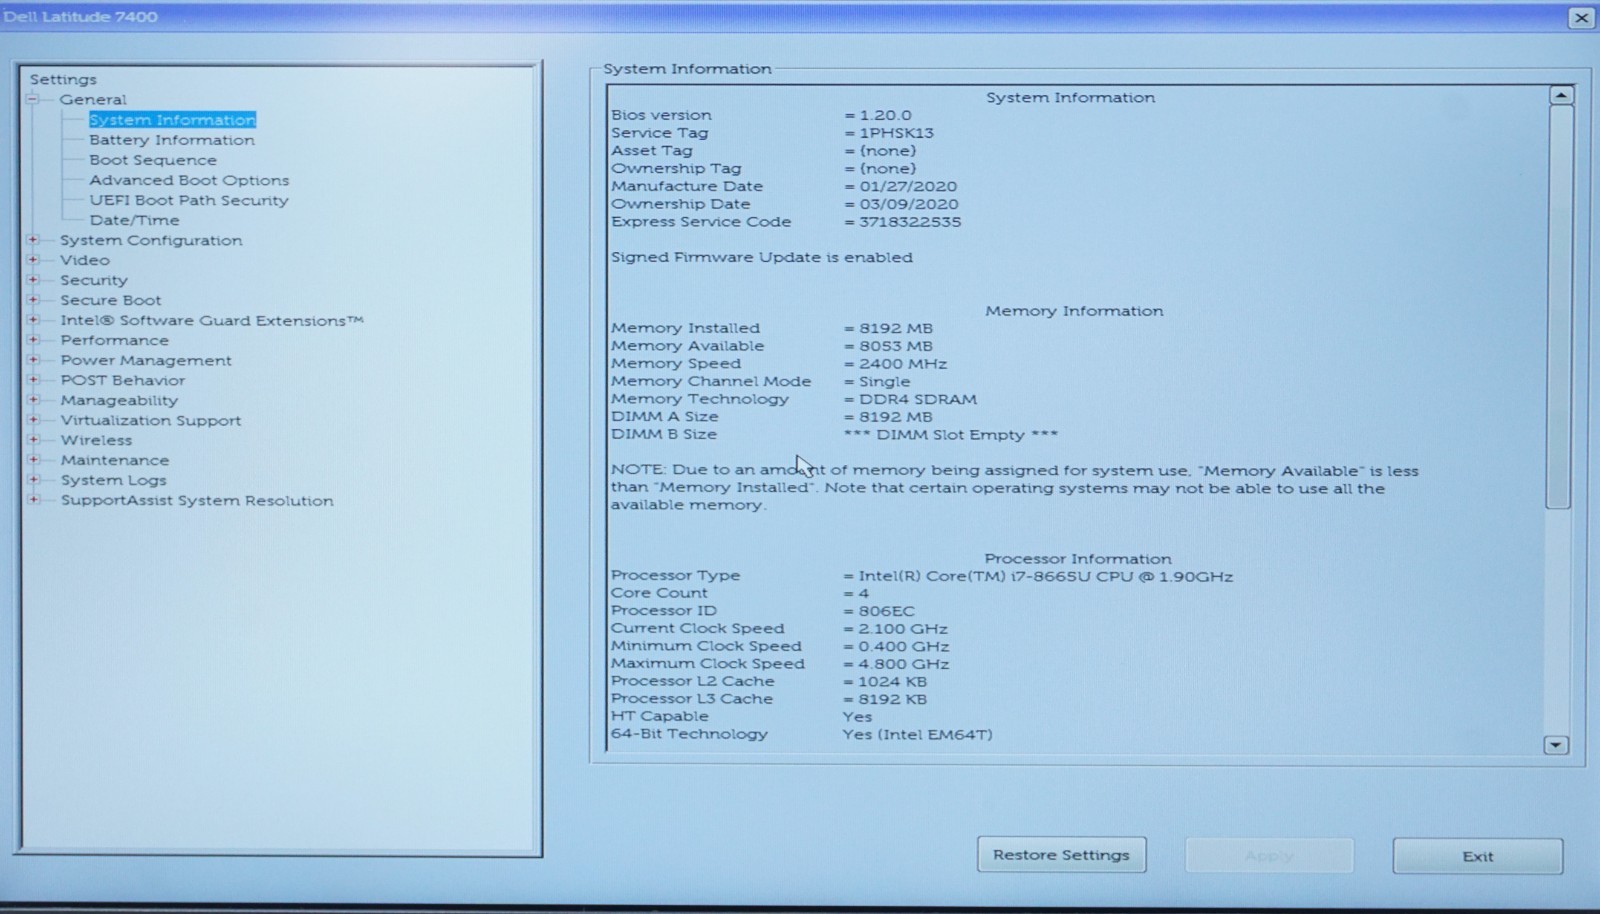Expand POST Behavior node
This screenshot has height=914, width=1600.
click(x=33, y=380)
